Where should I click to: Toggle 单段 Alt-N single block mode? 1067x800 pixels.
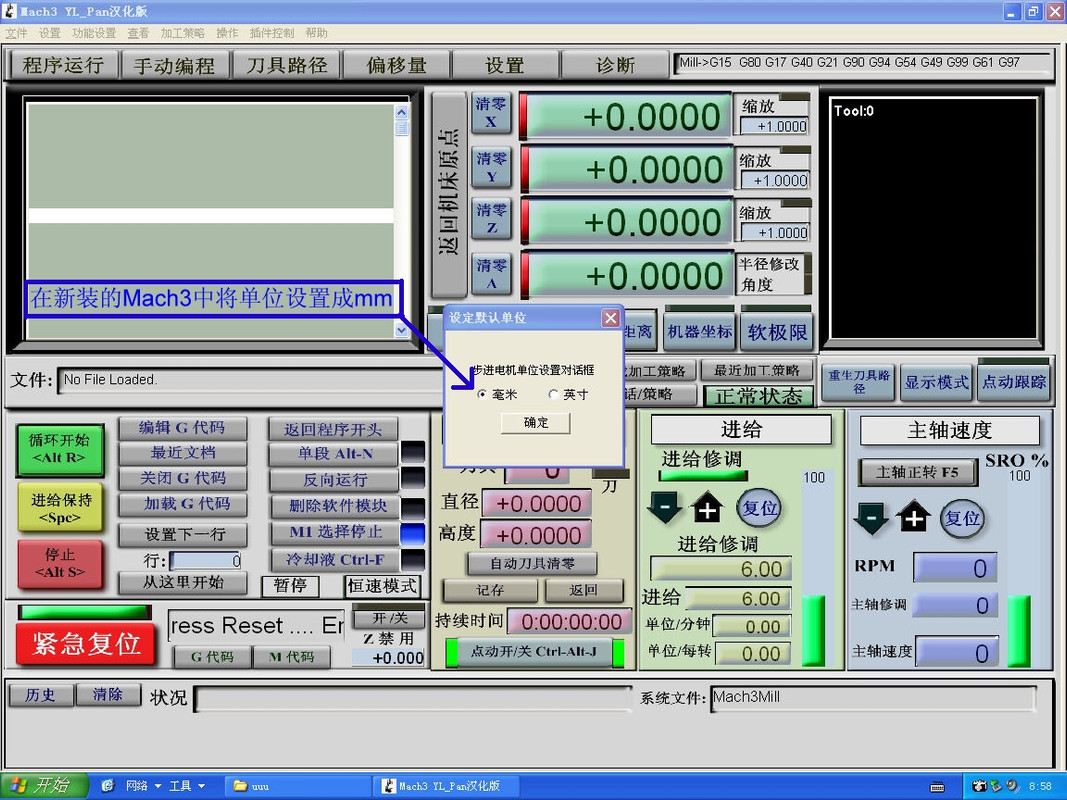[333, 454]
